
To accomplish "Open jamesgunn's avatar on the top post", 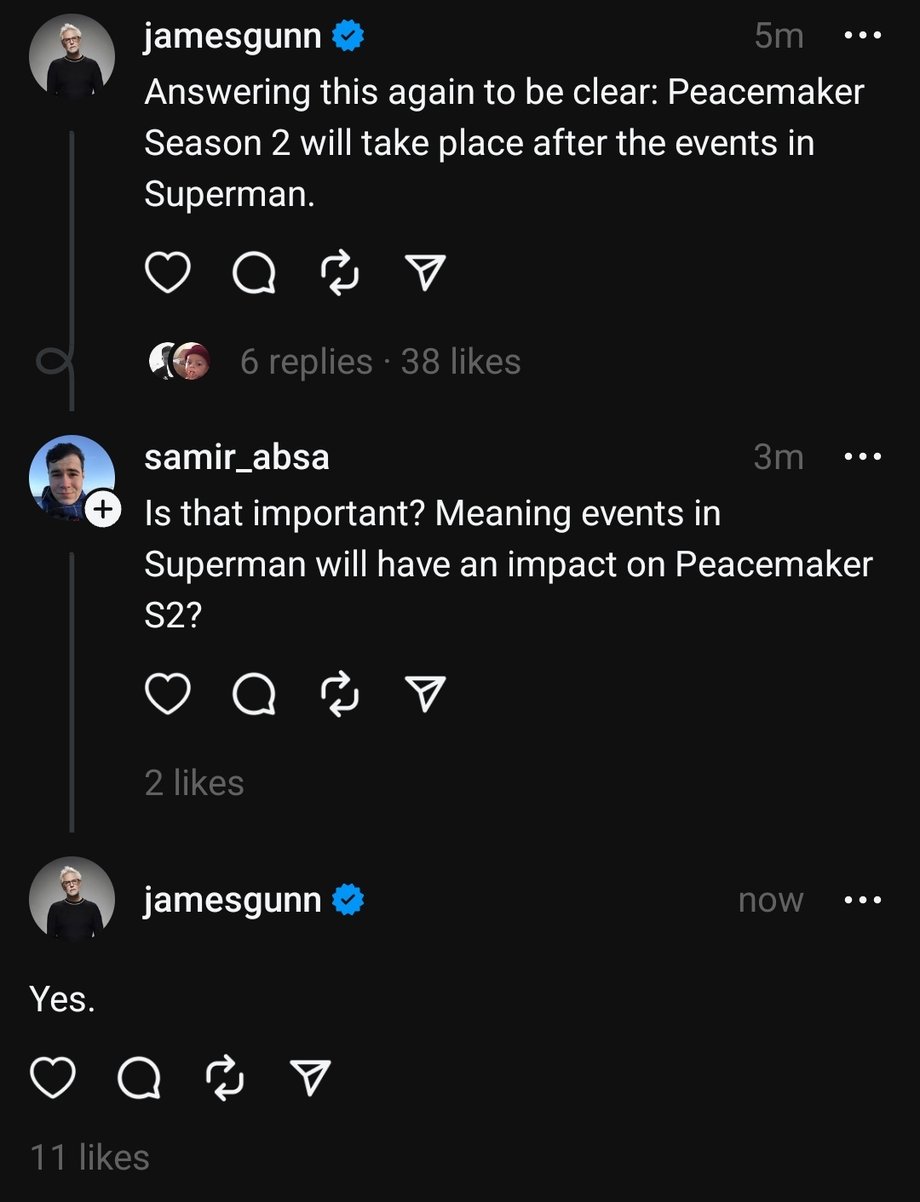I will click(x=72, y=56).
